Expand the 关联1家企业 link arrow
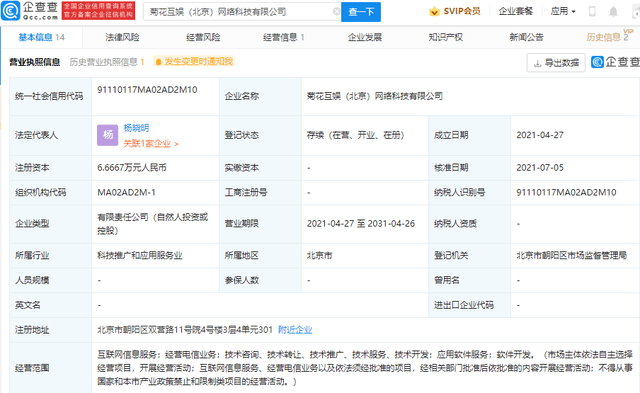This screenshot has height=393, width=640. [x=176, y=144]
